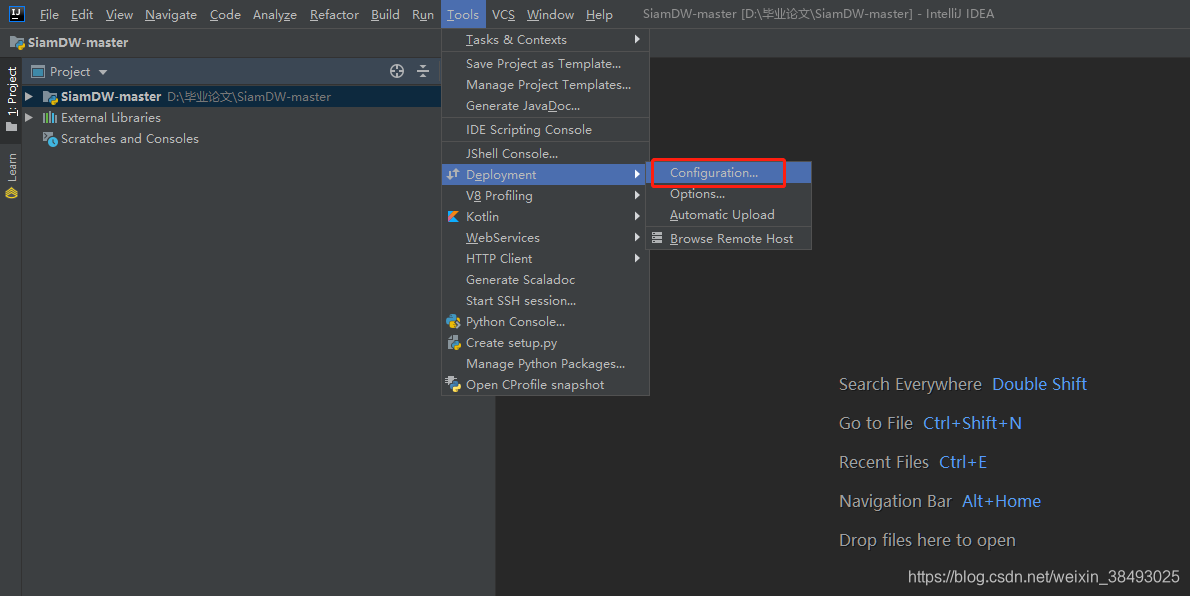Expand HTTP Client submenu arrow

(x=637, y=258)
